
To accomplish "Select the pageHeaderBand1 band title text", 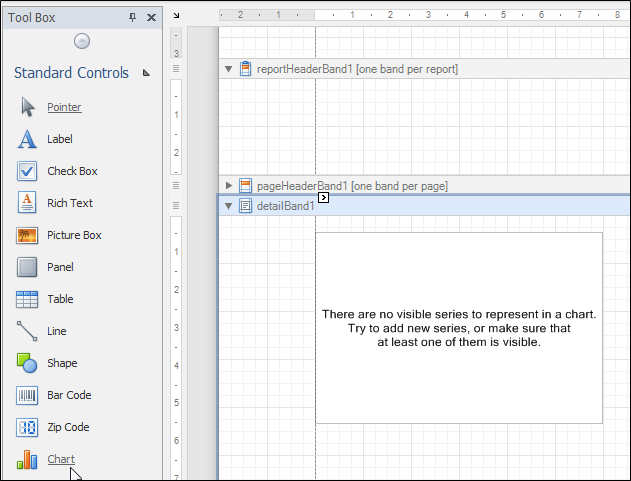I will tap(352, 186).
